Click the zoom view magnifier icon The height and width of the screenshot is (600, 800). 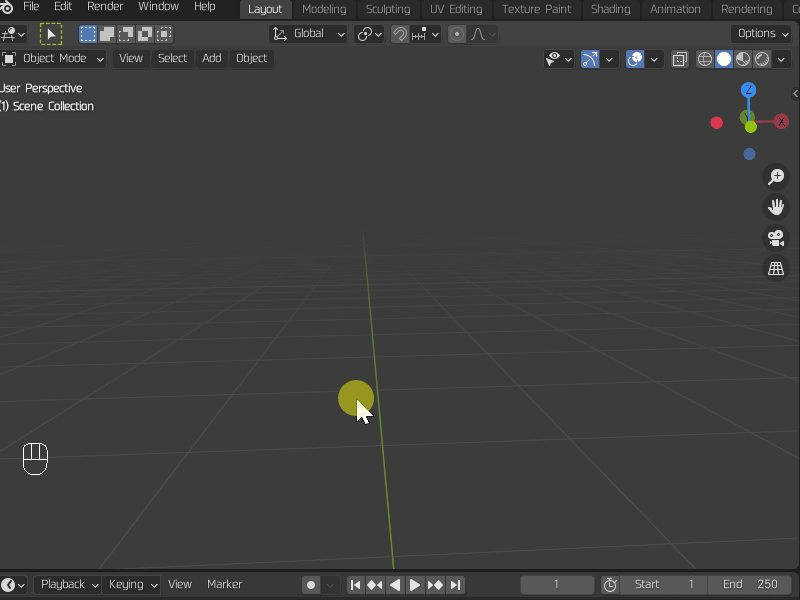[776, 177]
